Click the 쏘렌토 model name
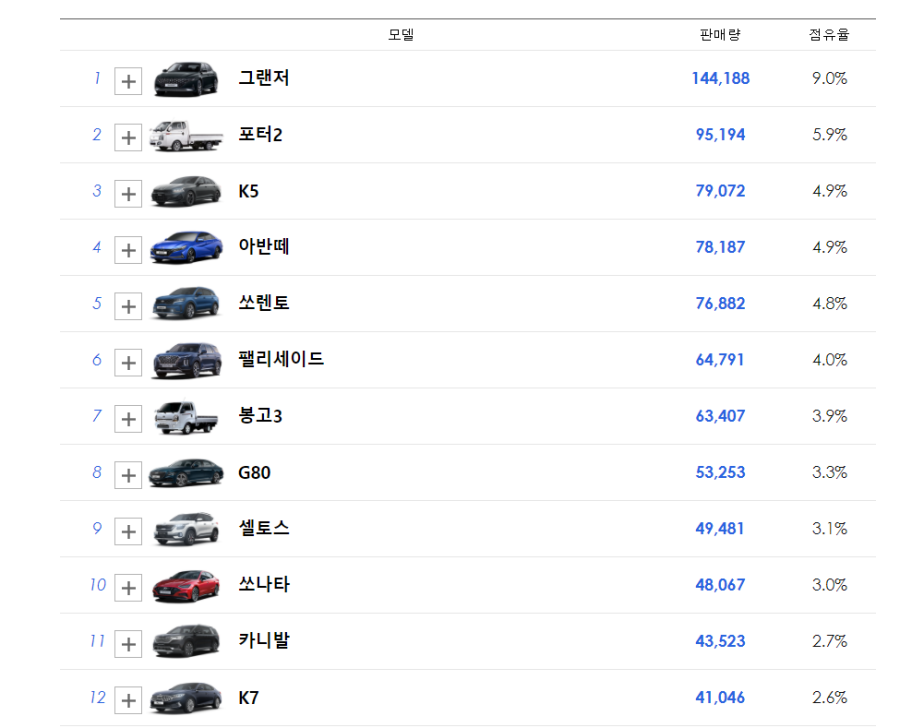The height and width of the screenshot is (728, 900). point(263,303)
